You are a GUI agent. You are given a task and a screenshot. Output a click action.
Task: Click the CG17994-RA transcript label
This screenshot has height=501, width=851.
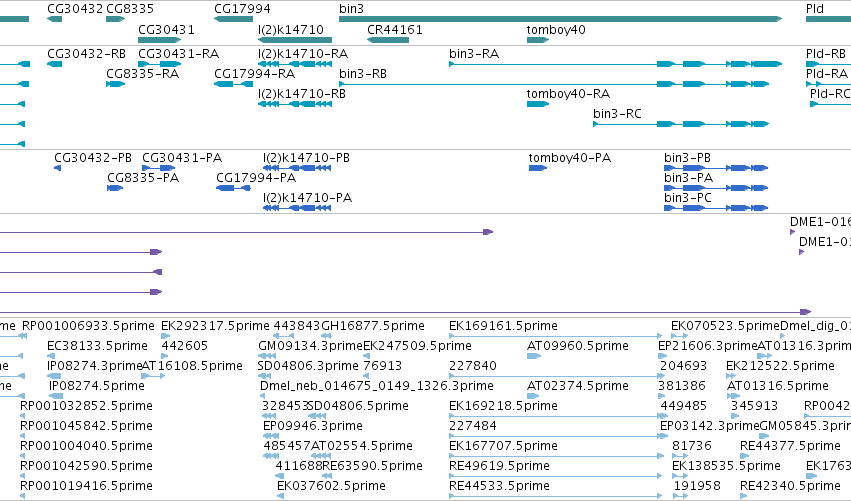click(x=255, y=74)
